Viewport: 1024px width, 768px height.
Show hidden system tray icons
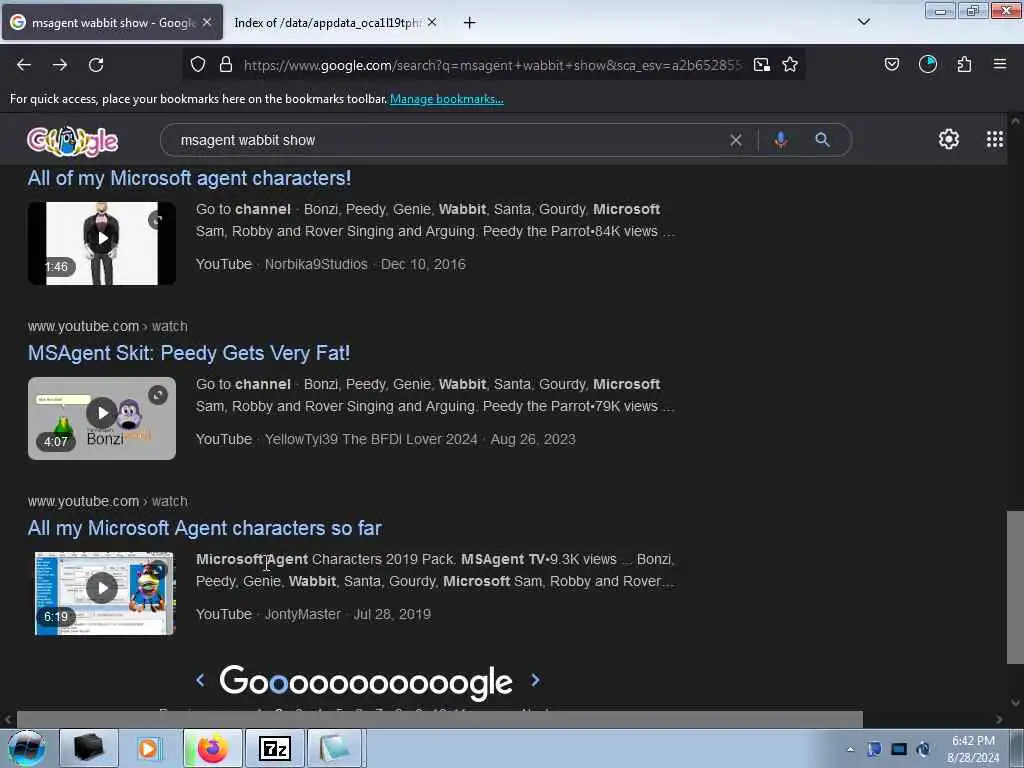point(850,749)
